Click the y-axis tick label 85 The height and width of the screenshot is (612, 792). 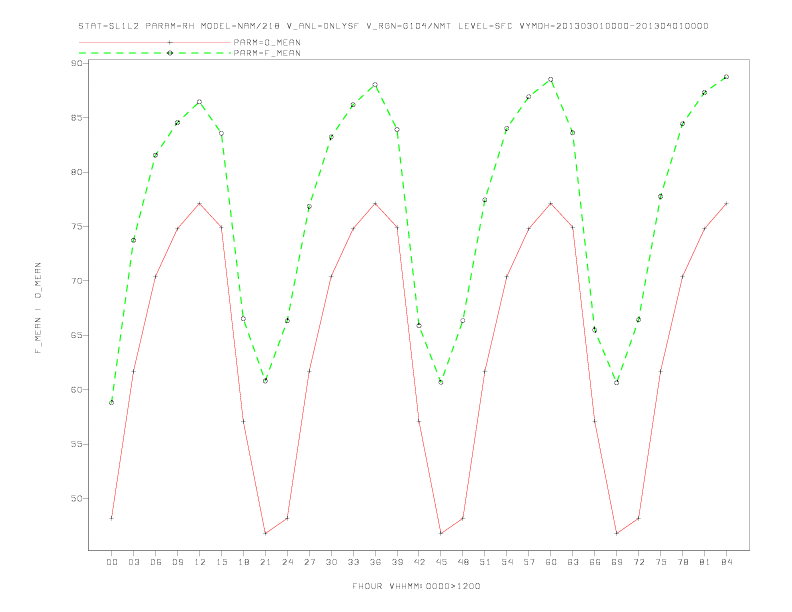coord(76,118)
